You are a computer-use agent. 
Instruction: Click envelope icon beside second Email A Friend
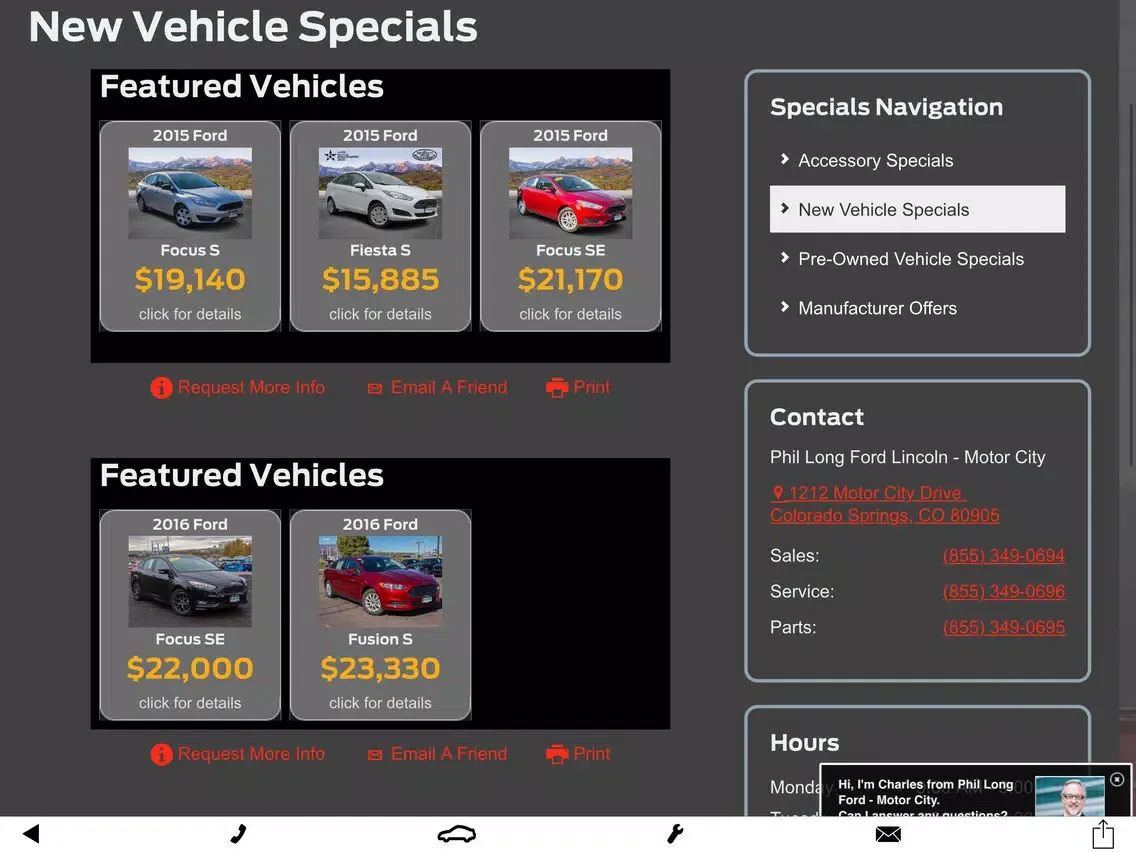point(375,755)
